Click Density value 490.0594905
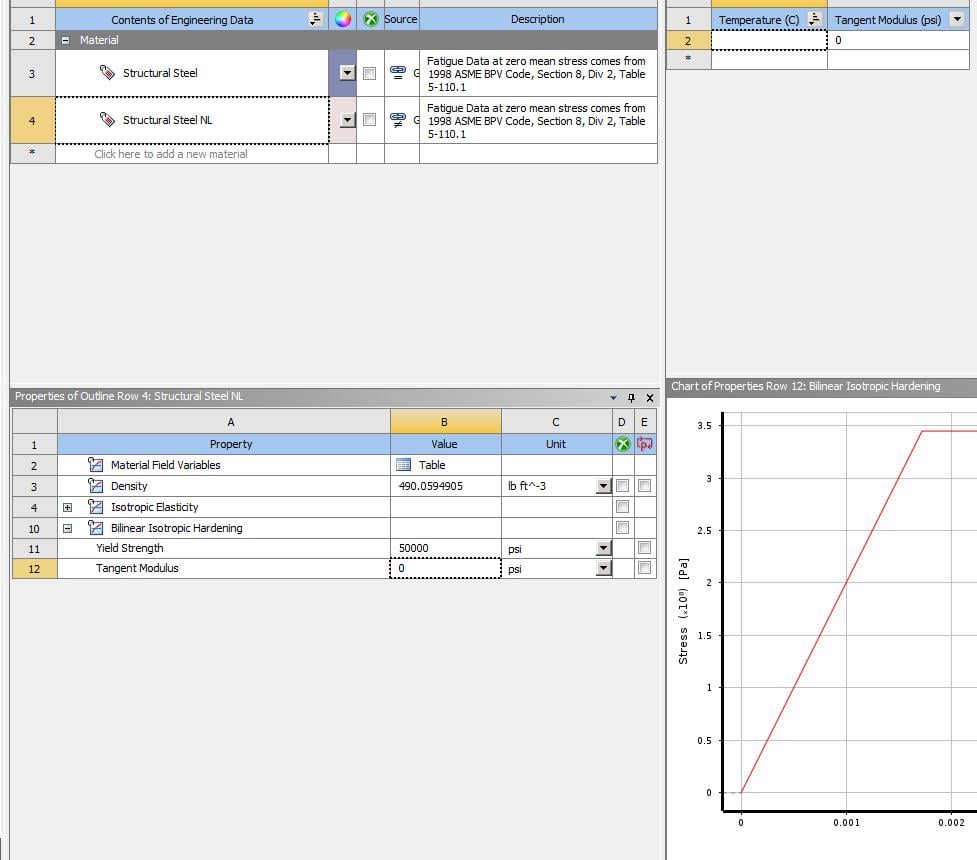Viewport: 977px width, 860px height. 446,486
